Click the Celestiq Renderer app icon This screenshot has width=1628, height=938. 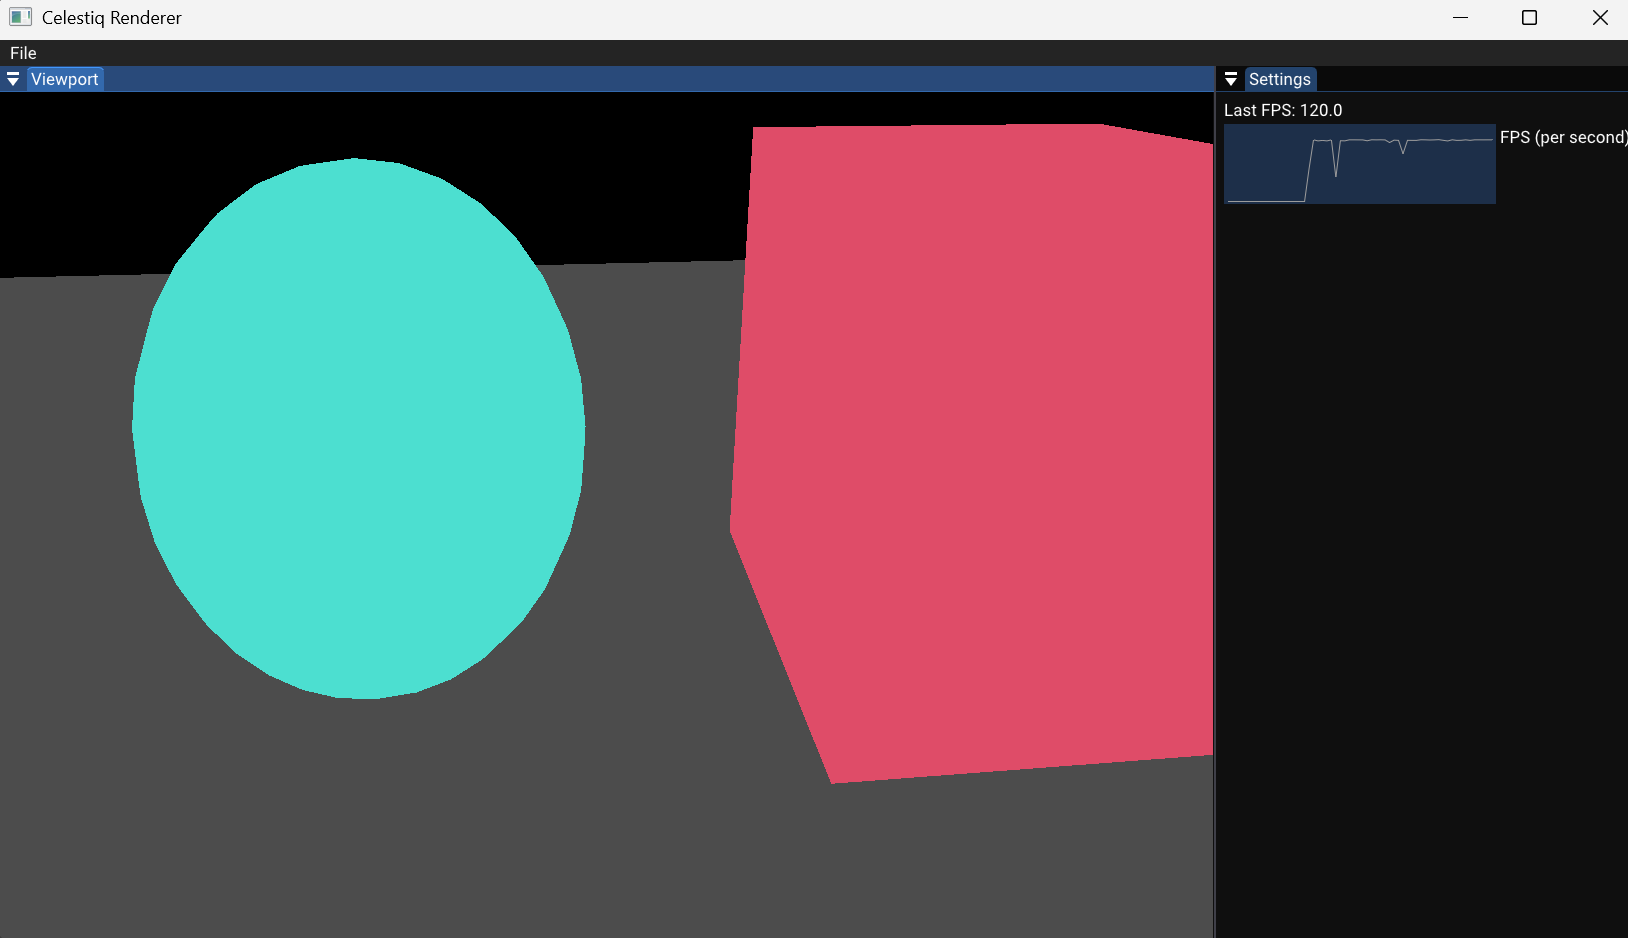20,17
